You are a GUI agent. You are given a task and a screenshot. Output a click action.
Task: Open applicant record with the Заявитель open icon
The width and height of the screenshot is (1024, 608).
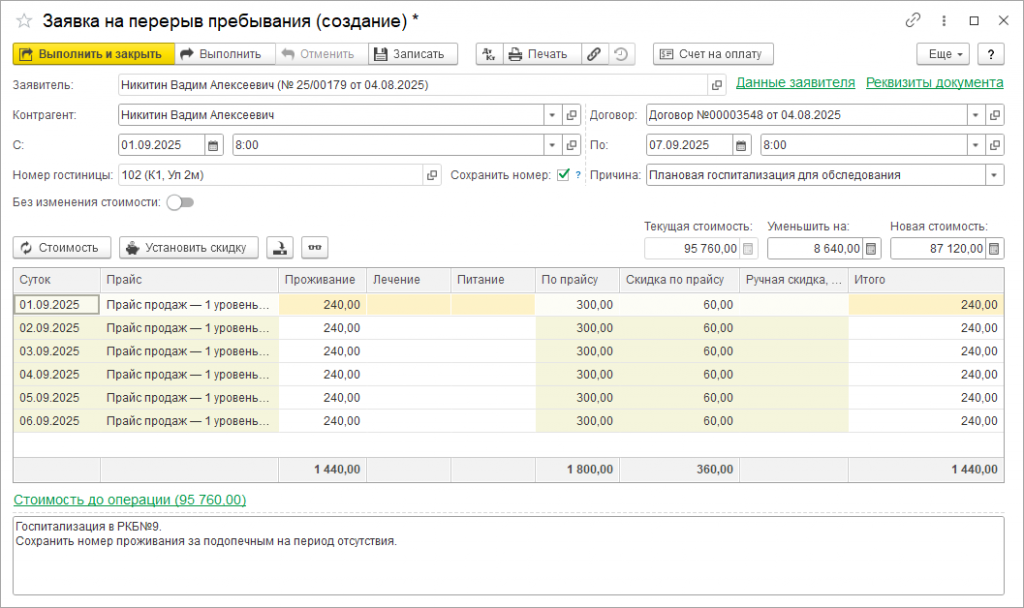pyautogui.click(x=716, y=85)
